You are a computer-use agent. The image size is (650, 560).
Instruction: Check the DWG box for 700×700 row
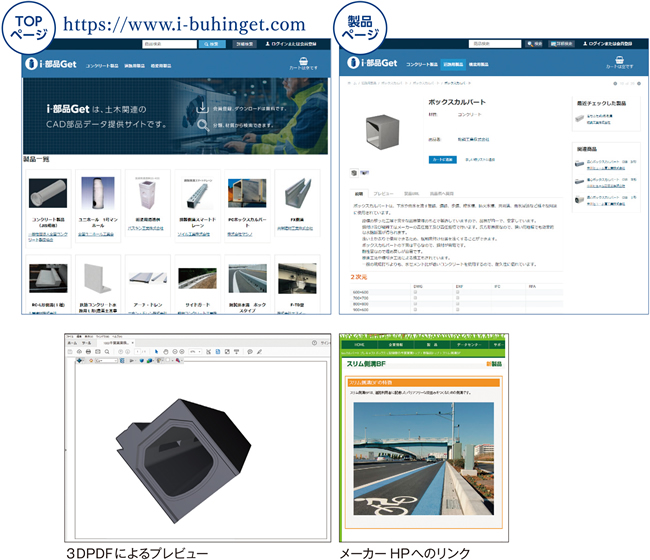tap(415, 298)
